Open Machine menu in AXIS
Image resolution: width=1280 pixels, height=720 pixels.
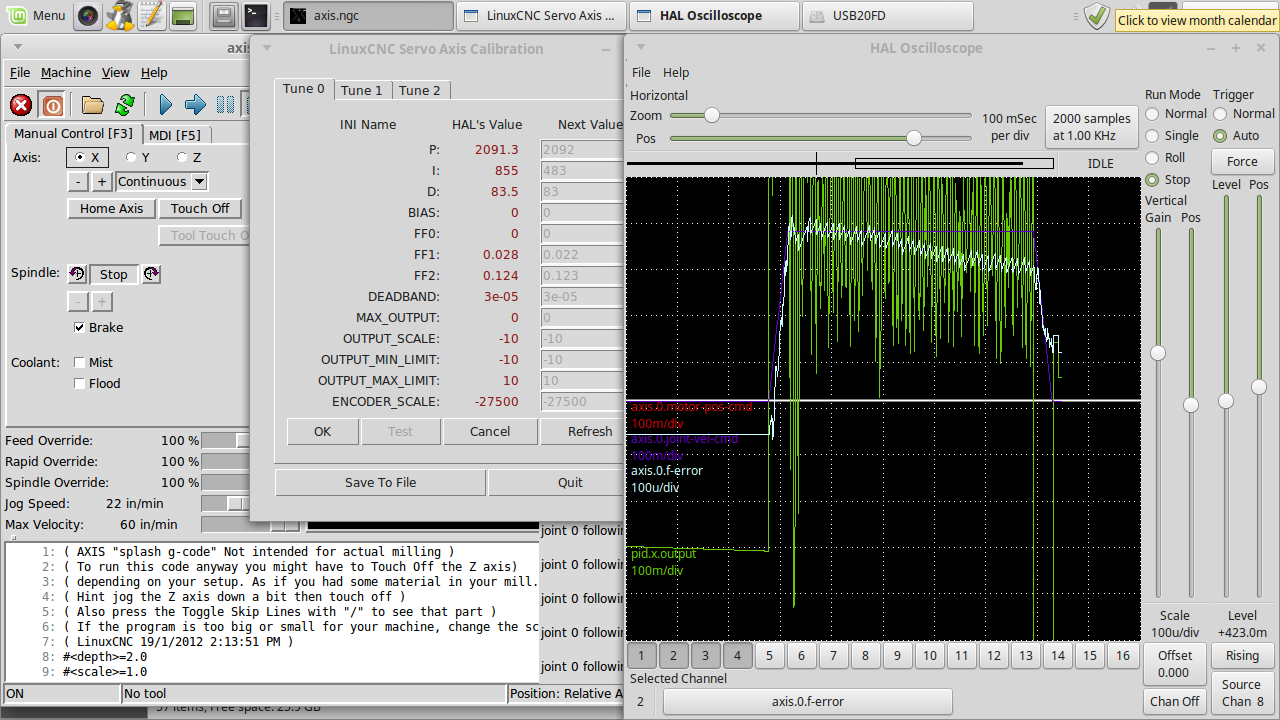(x=66, y=73)
